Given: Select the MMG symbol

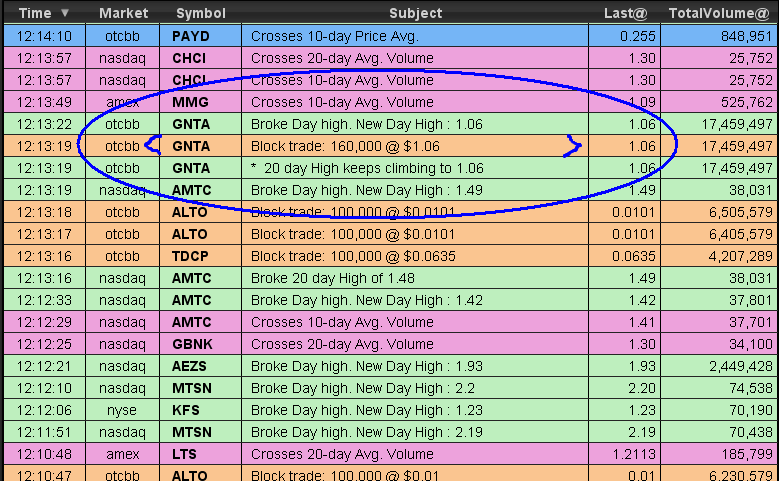Looking at the screenshot, I should pyautogui.click(x=191, y=102).
